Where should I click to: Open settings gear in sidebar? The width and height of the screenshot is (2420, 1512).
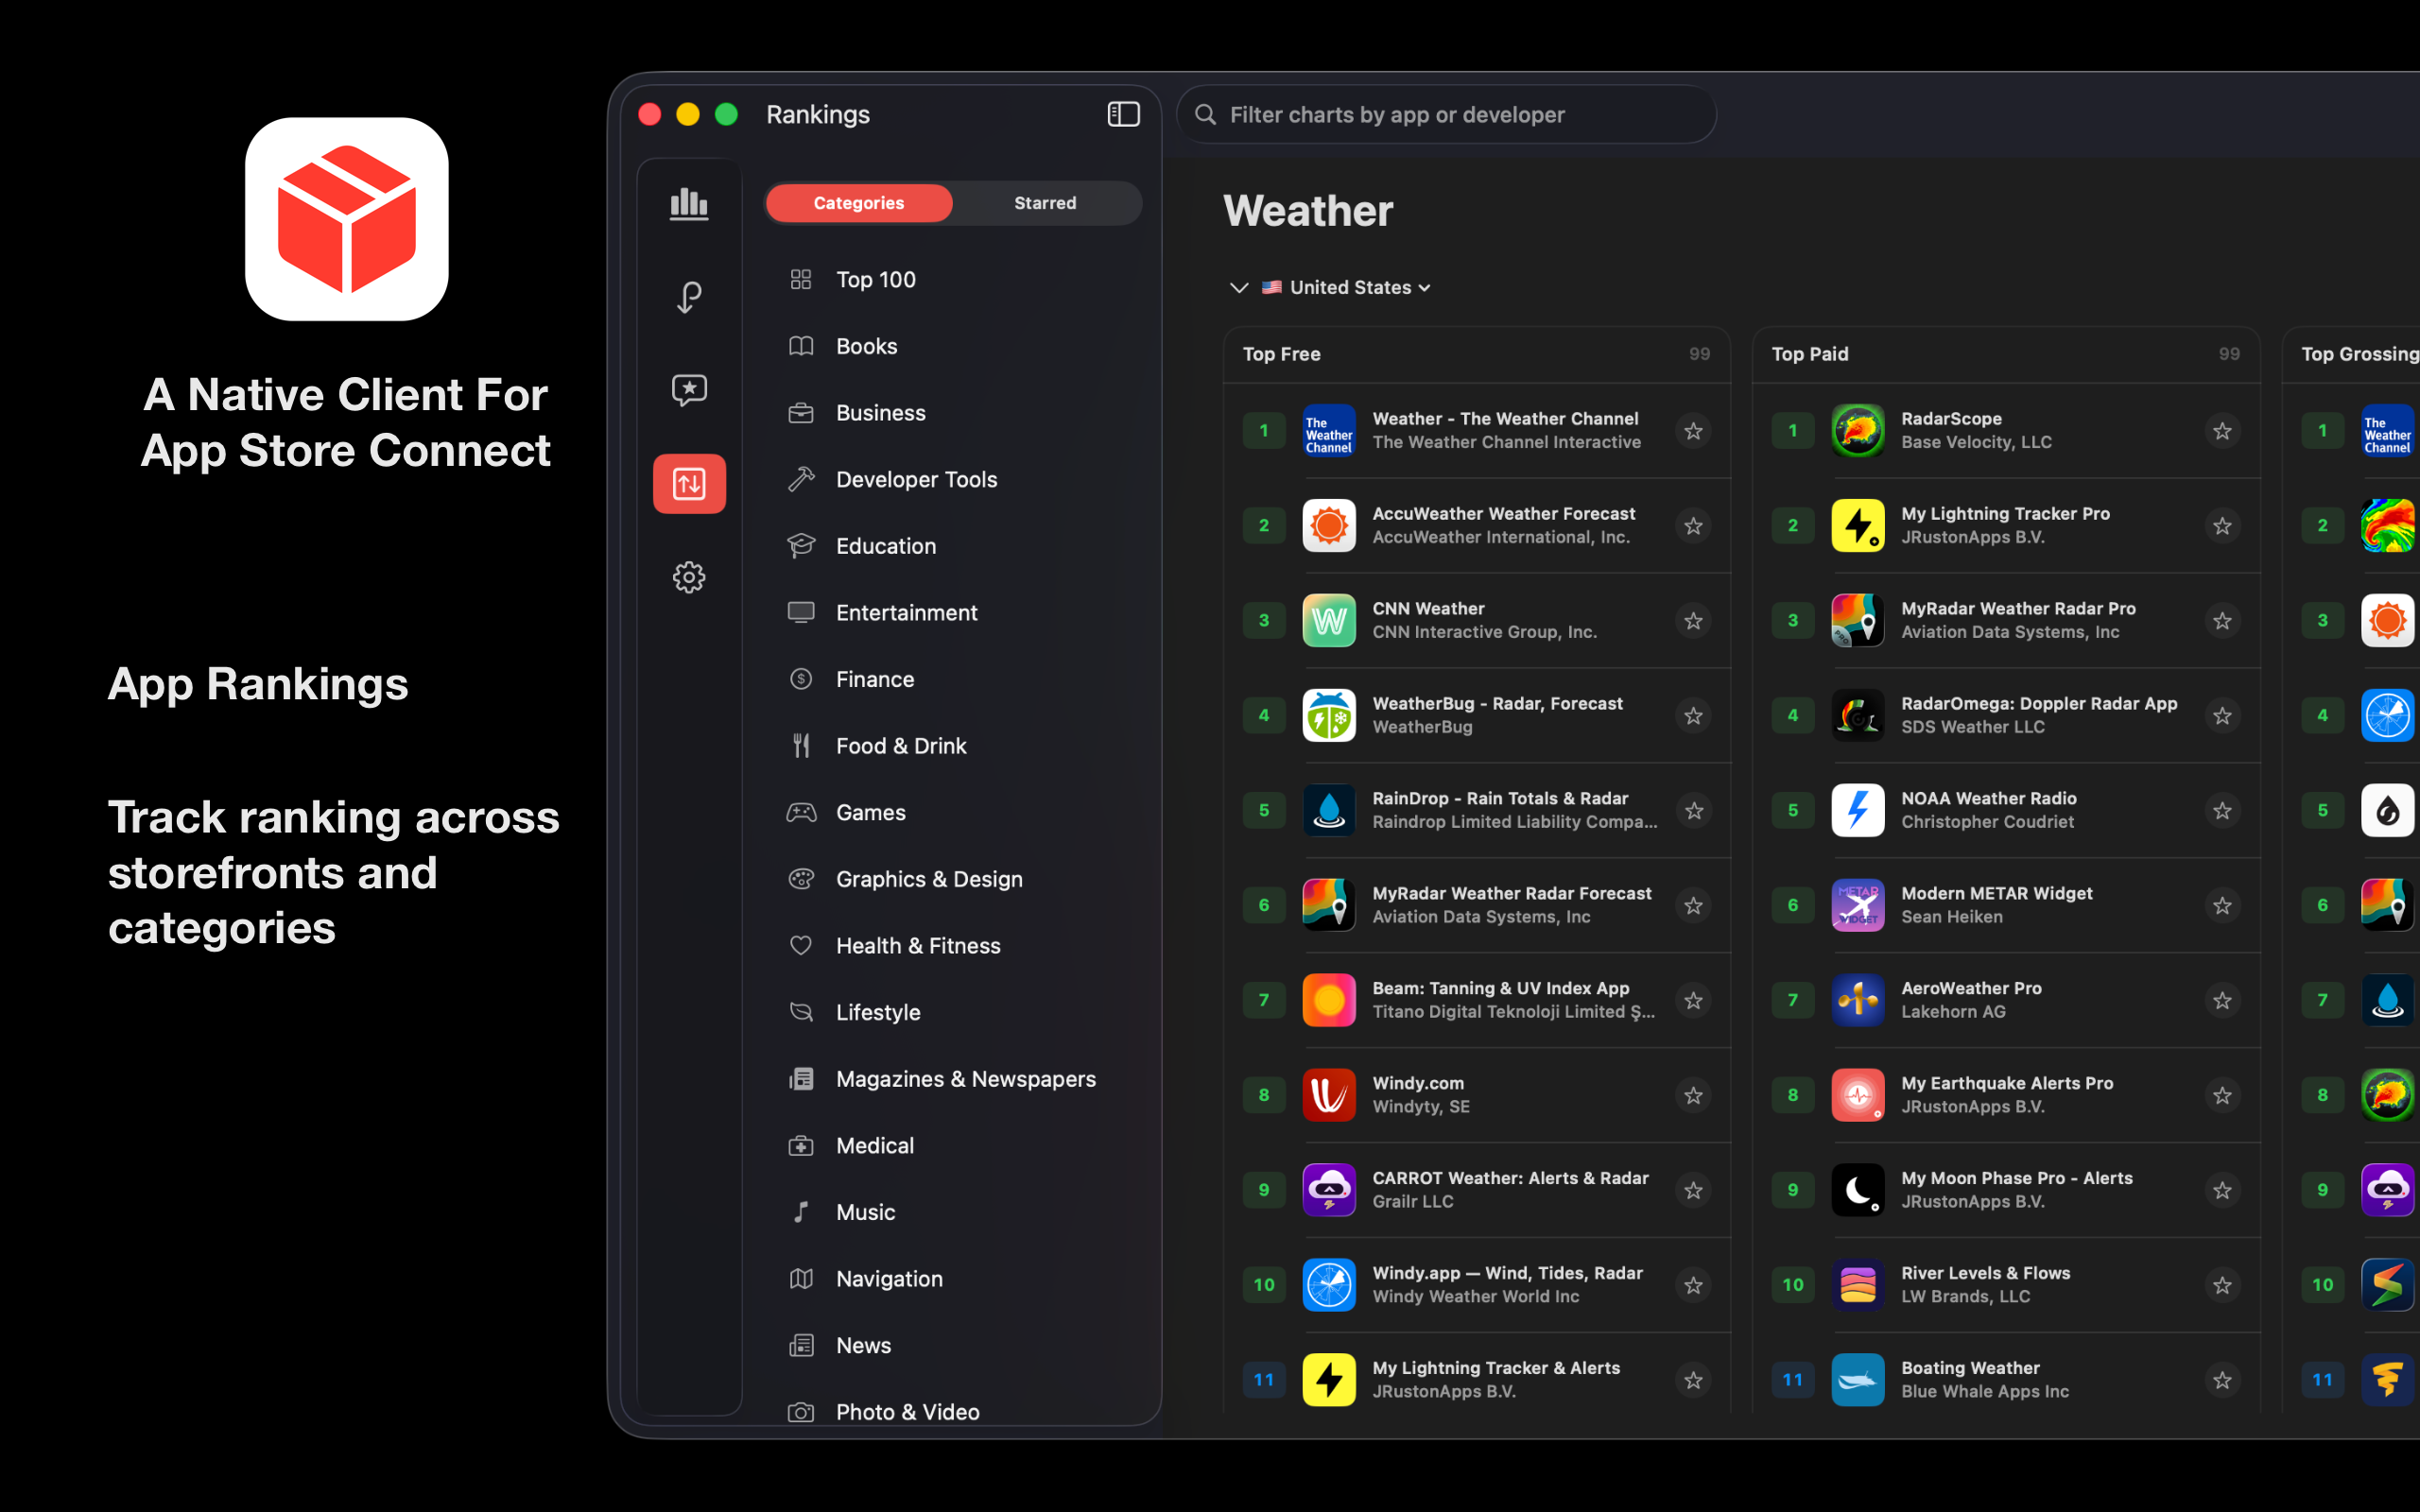point(689,577)
